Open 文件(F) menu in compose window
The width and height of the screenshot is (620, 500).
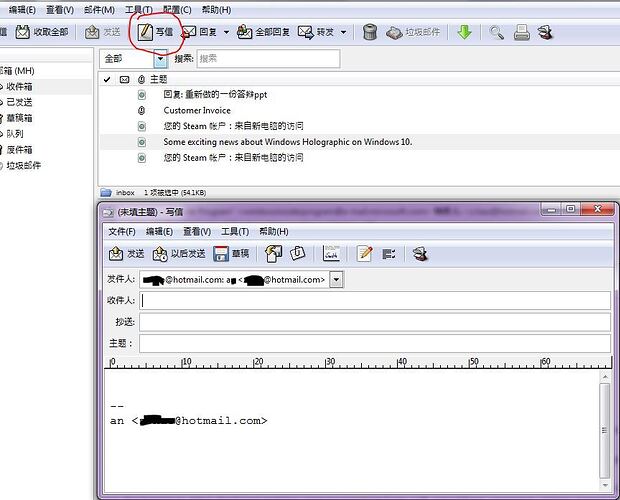[x=122, y=231]
